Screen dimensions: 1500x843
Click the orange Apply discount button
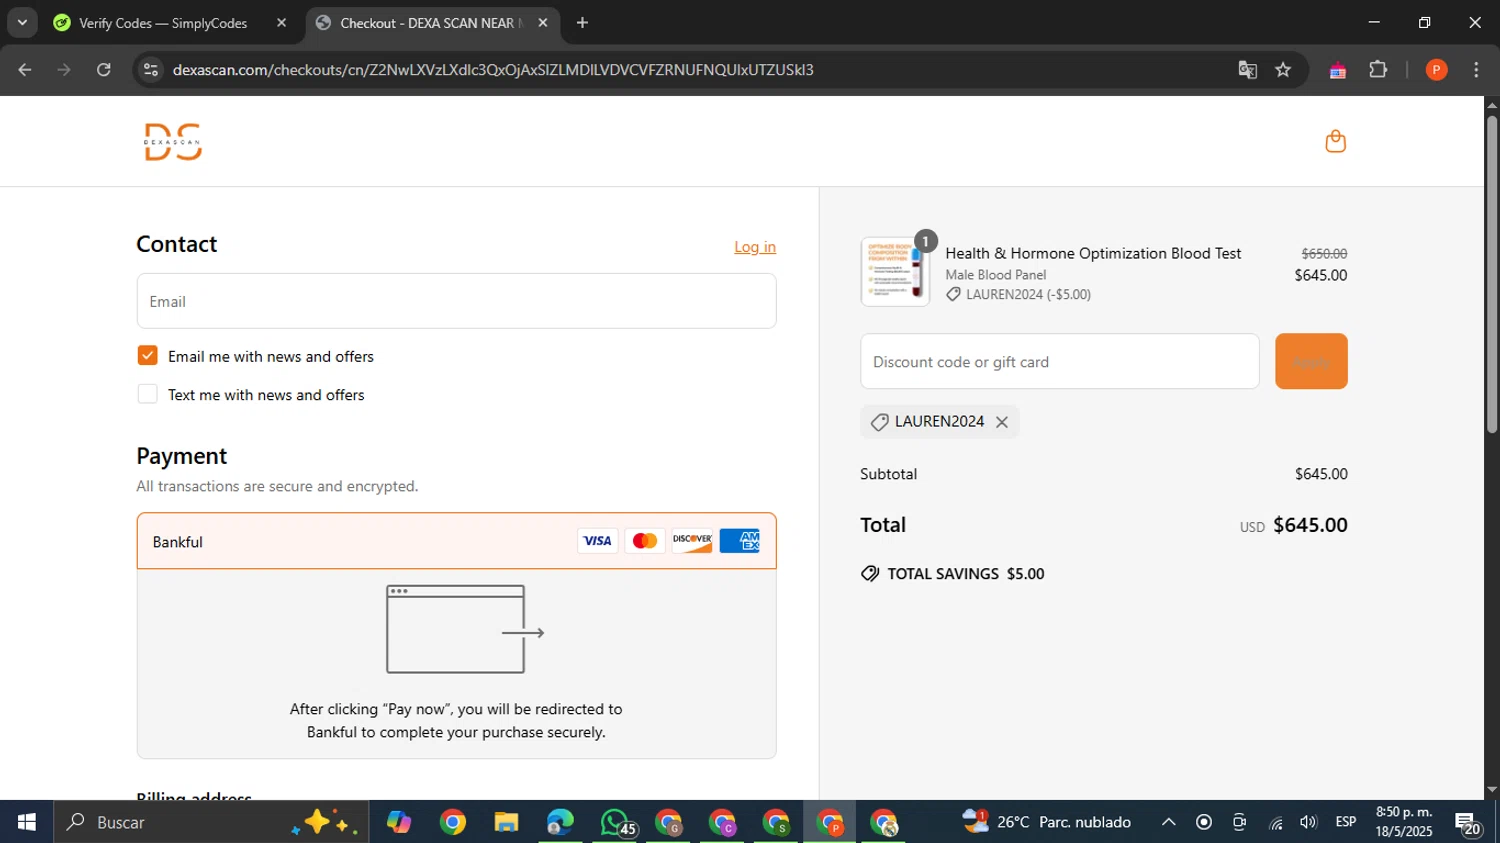pyautogui.click(x=1311, y=361)
